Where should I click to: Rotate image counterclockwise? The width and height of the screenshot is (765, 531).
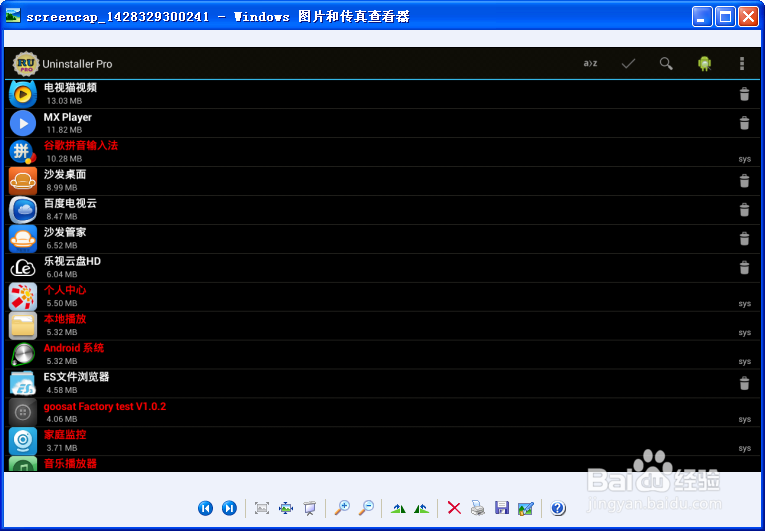click(x=422, y=509)
